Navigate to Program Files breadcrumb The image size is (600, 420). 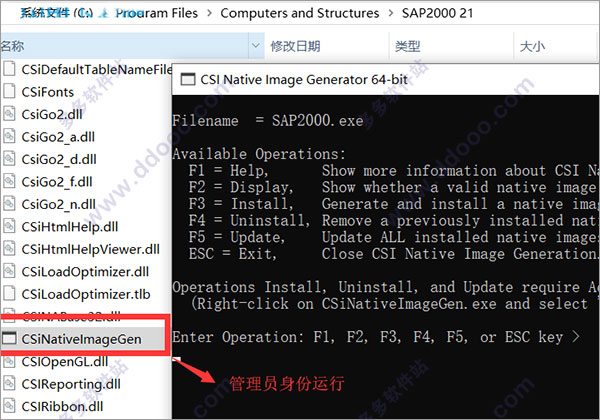(x=157, y=13)
